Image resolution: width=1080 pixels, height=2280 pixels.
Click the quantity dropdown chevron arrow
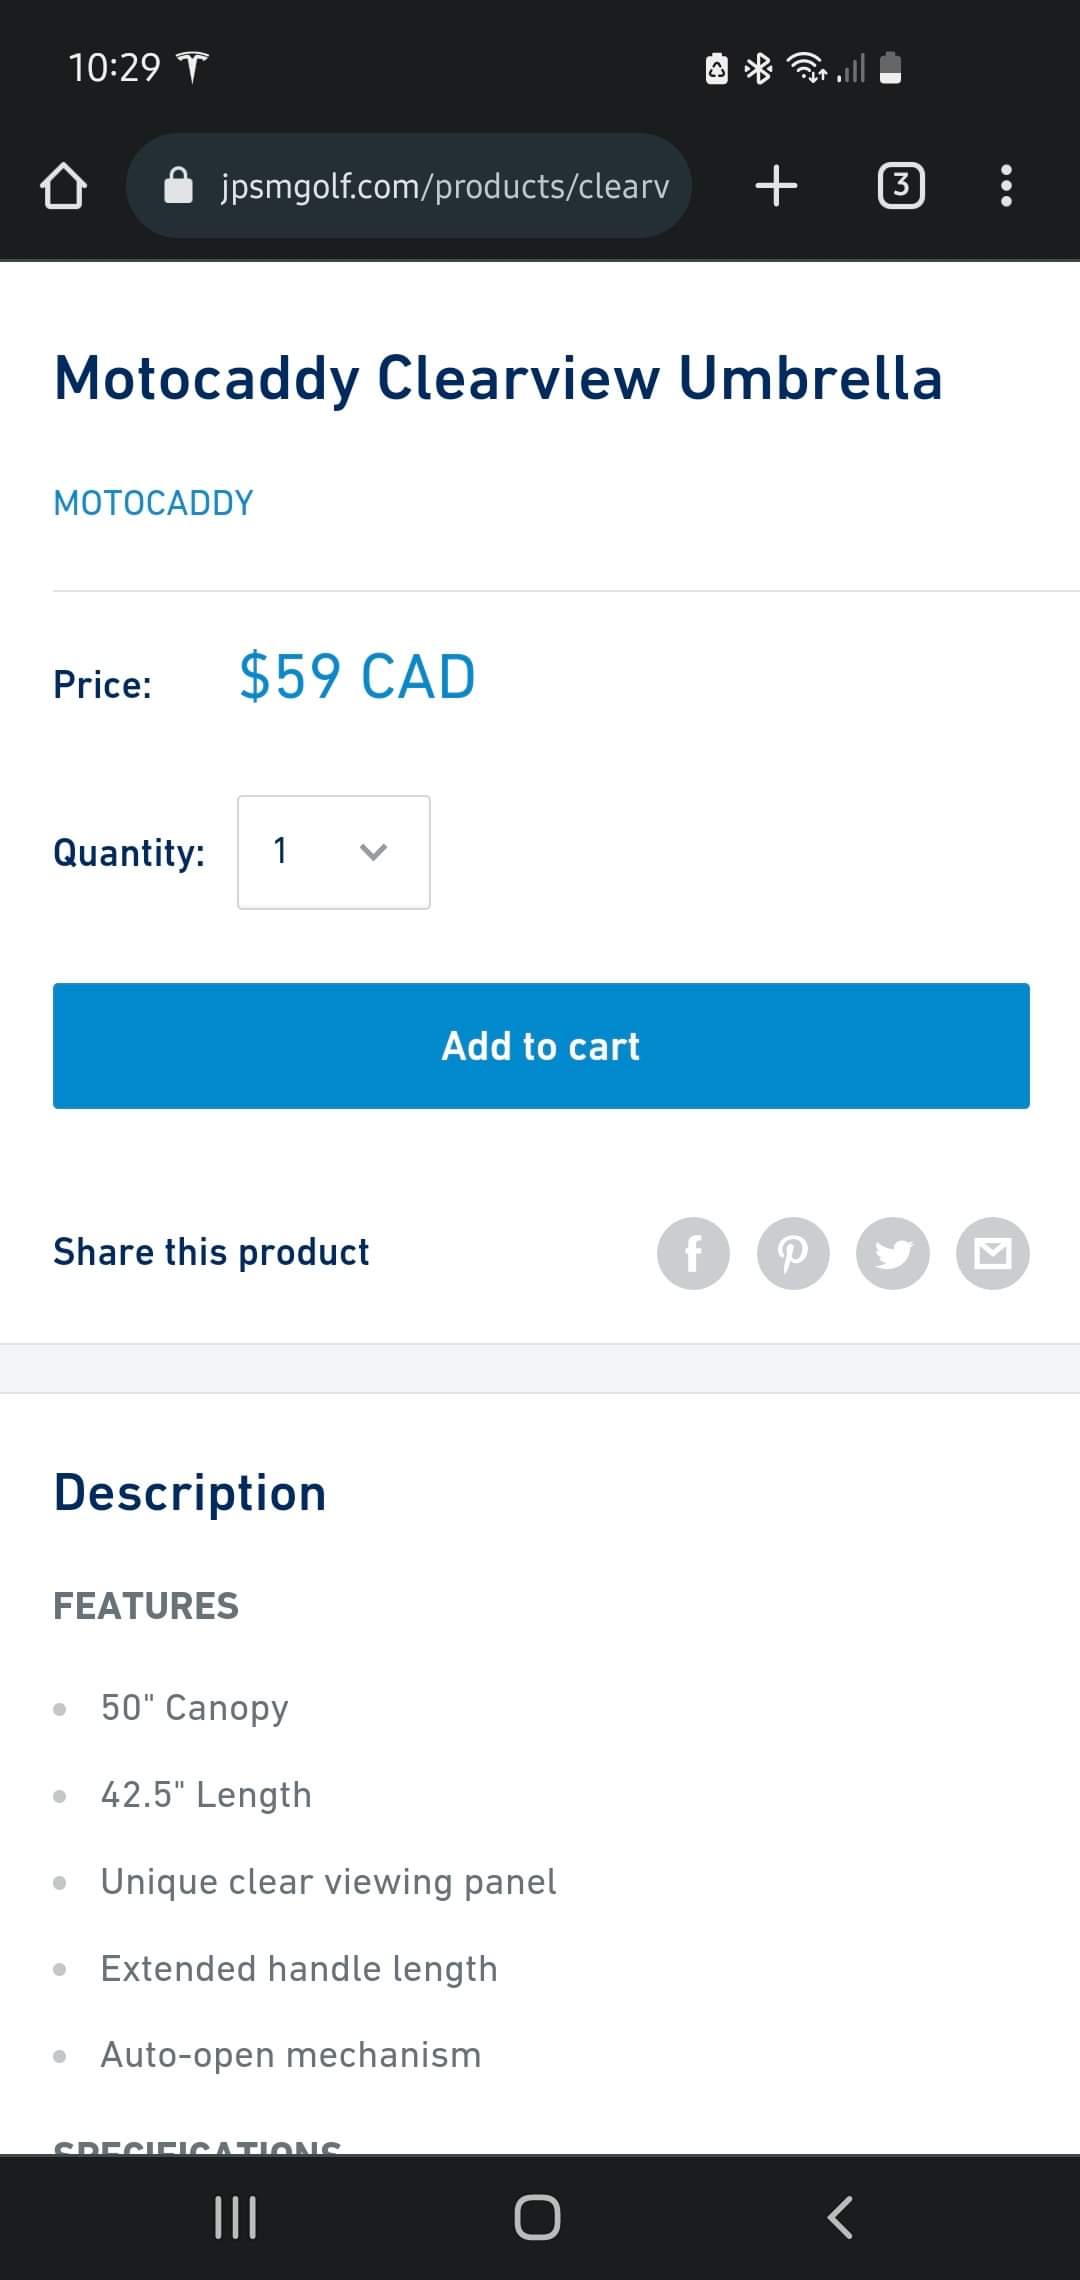[x=373, y=852]
